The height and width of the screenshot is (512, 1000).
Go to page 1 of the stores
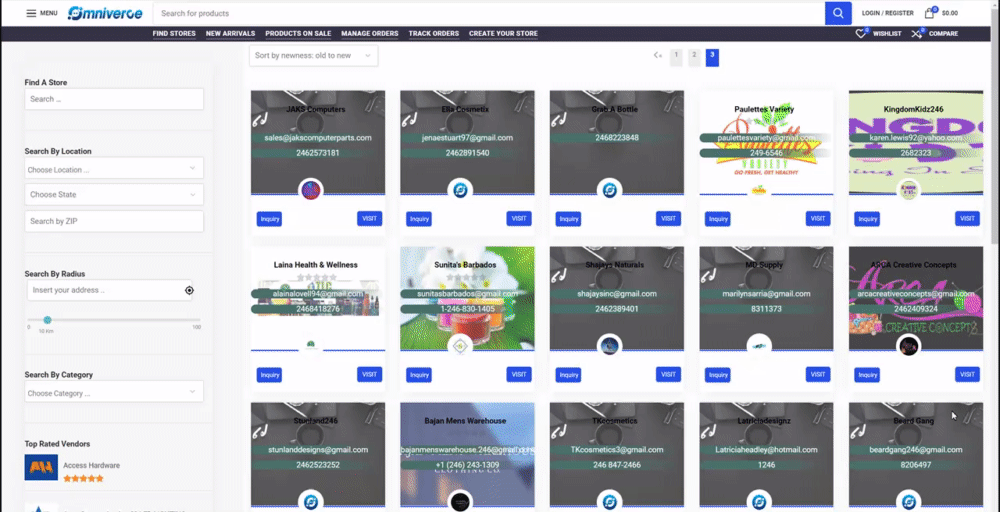(x=676, y=57)
